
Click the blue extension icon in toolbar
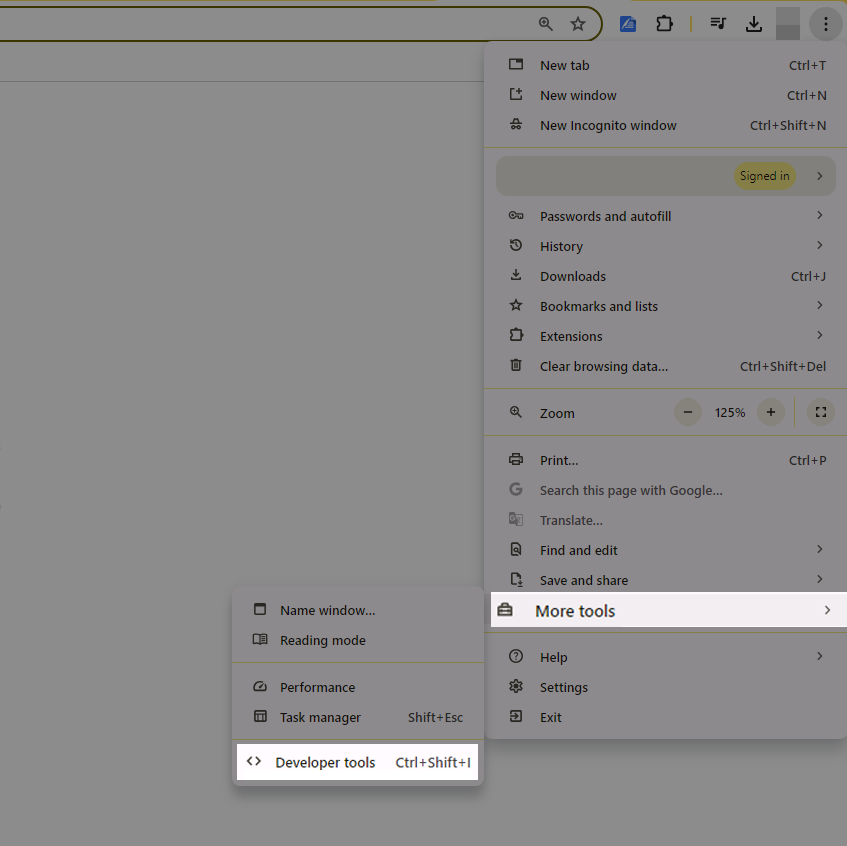point(628,24)
